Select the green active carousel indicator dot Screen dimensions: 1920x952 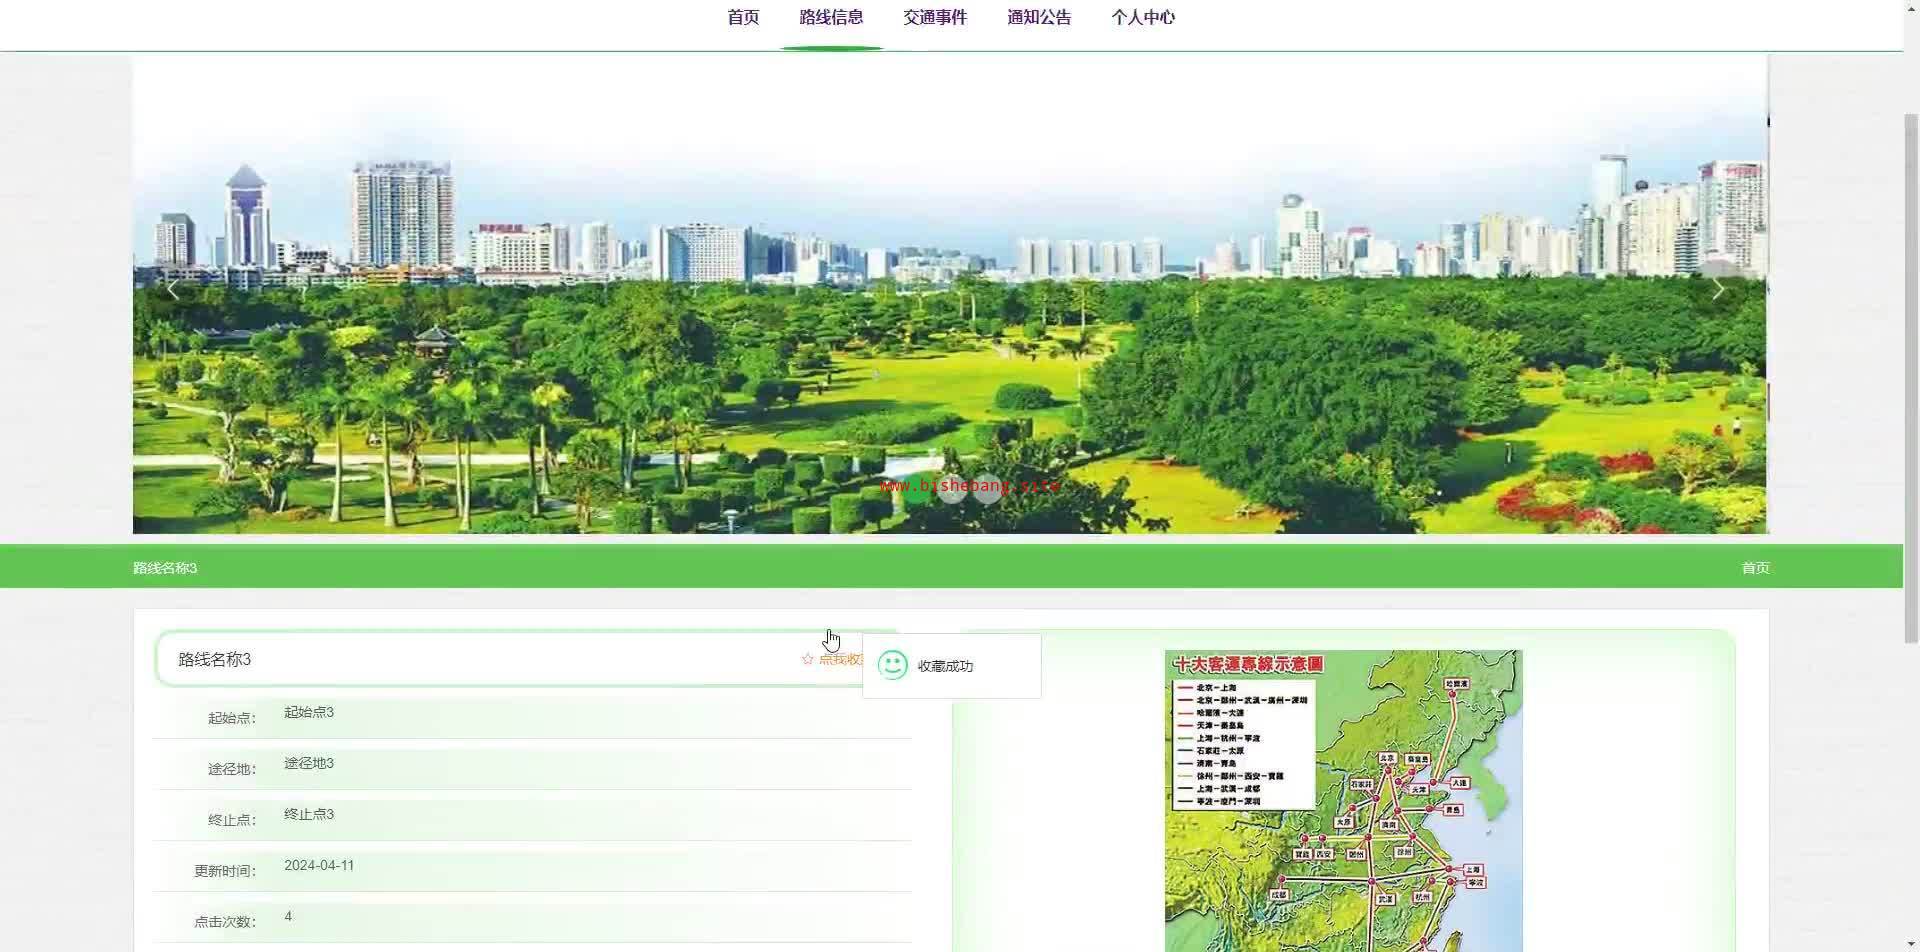[916, 488]
